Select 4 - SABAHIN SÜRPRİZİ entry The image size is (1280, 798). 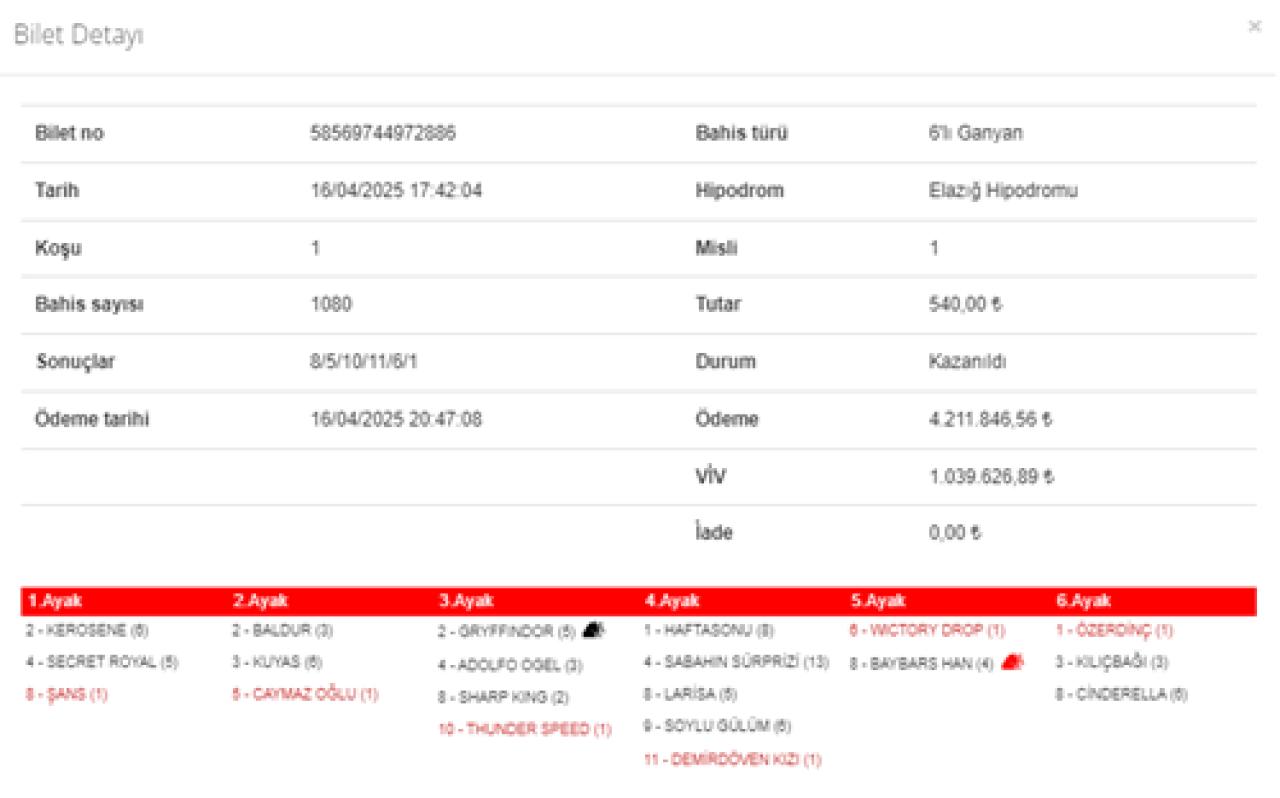pyautogui.click(x=736, y=662)
